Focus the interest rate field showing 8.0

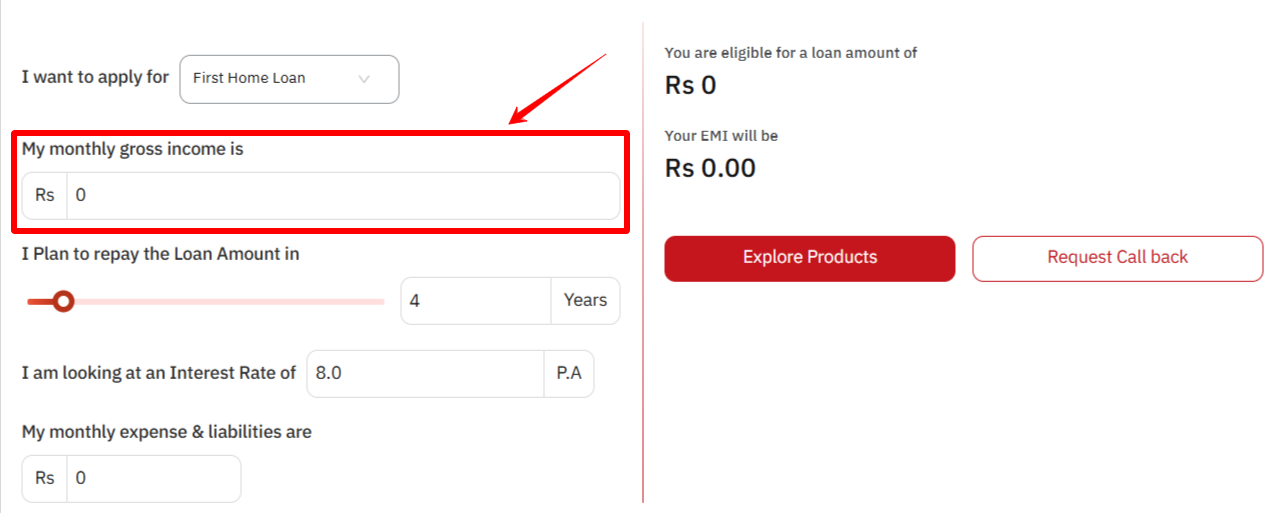(424, 374)
